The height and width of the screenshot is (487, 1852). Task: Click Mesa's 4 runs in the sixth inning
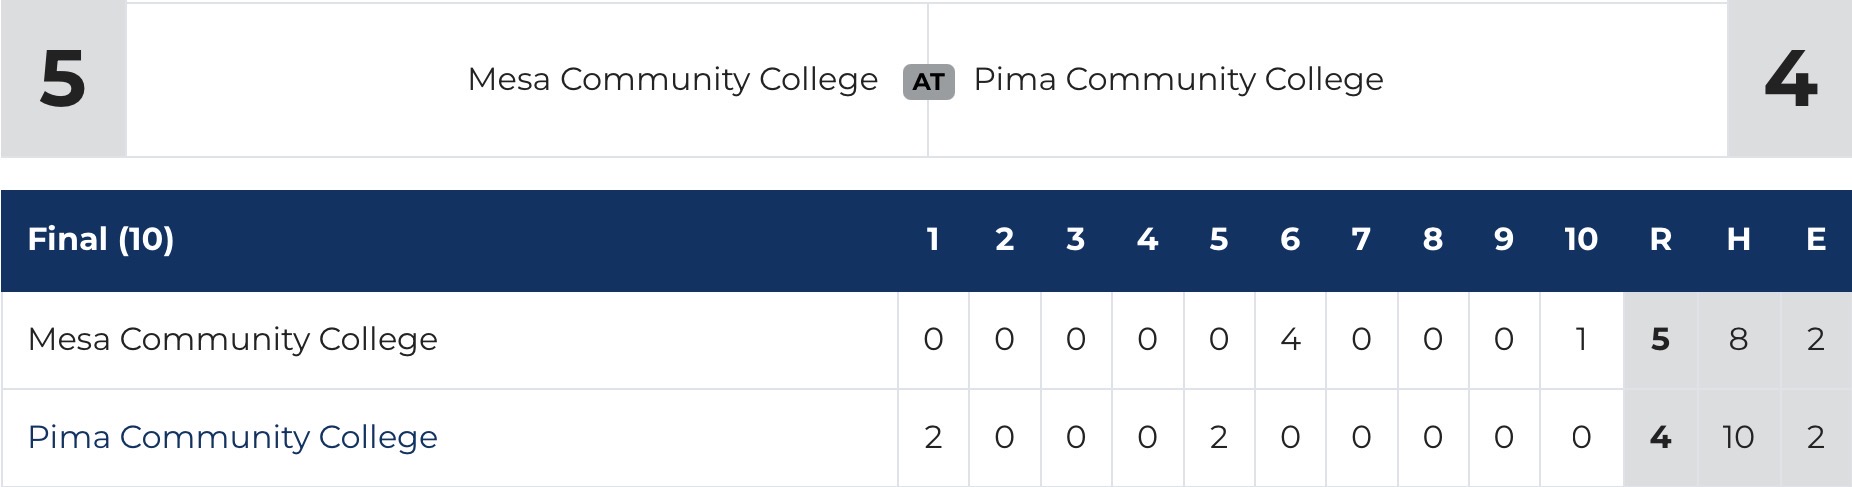point(1290,339)
